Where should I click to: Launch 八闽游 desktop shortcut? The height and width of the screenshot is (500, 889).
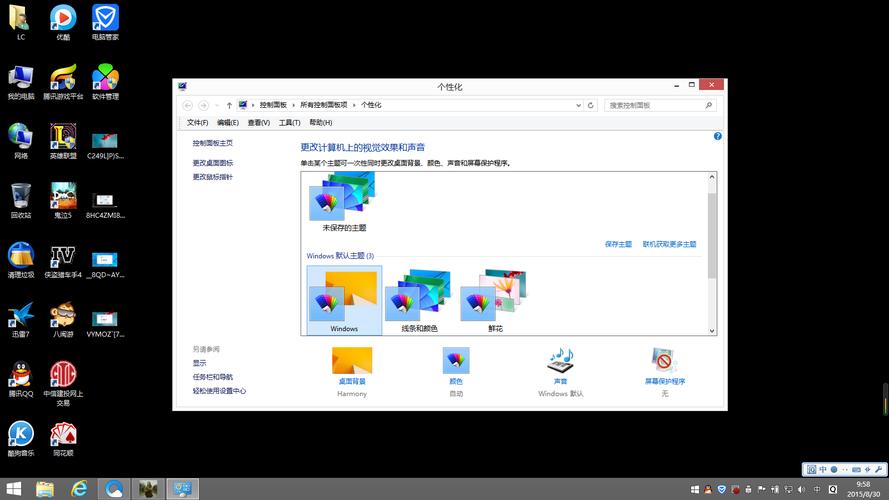pos(63,320)
